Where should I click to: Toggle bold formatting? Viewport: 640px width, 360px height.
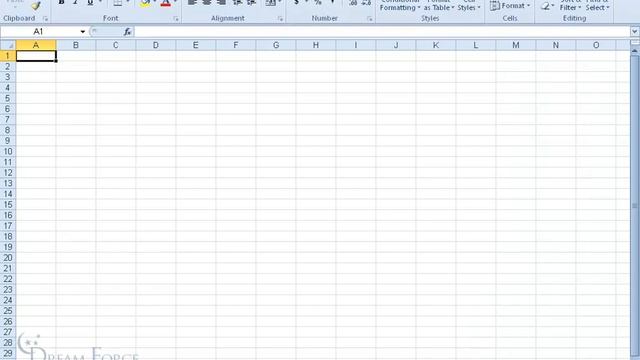coord(61,3)
